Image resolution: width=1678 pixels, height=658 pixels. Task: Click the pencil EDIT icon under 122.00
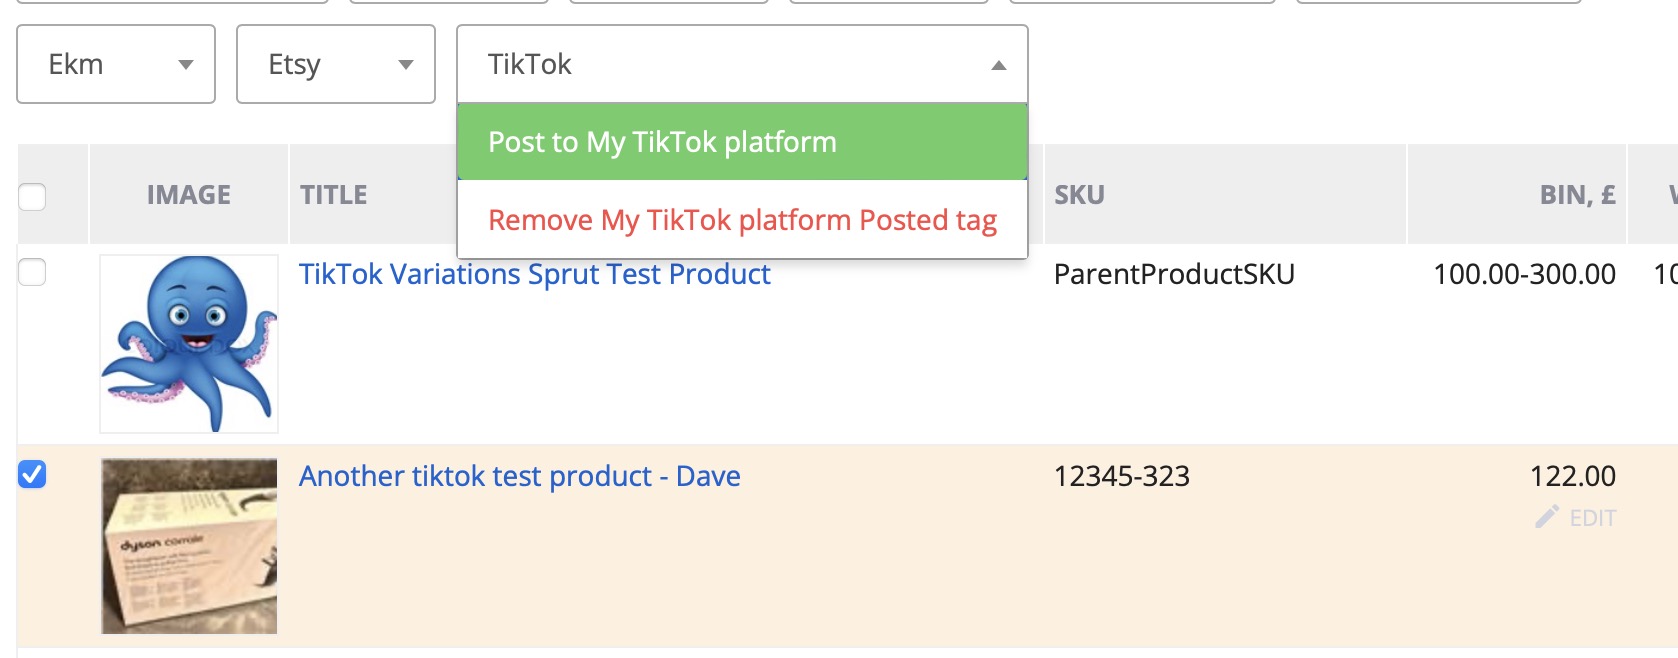pyautogui.click(x=1547, y=517)
